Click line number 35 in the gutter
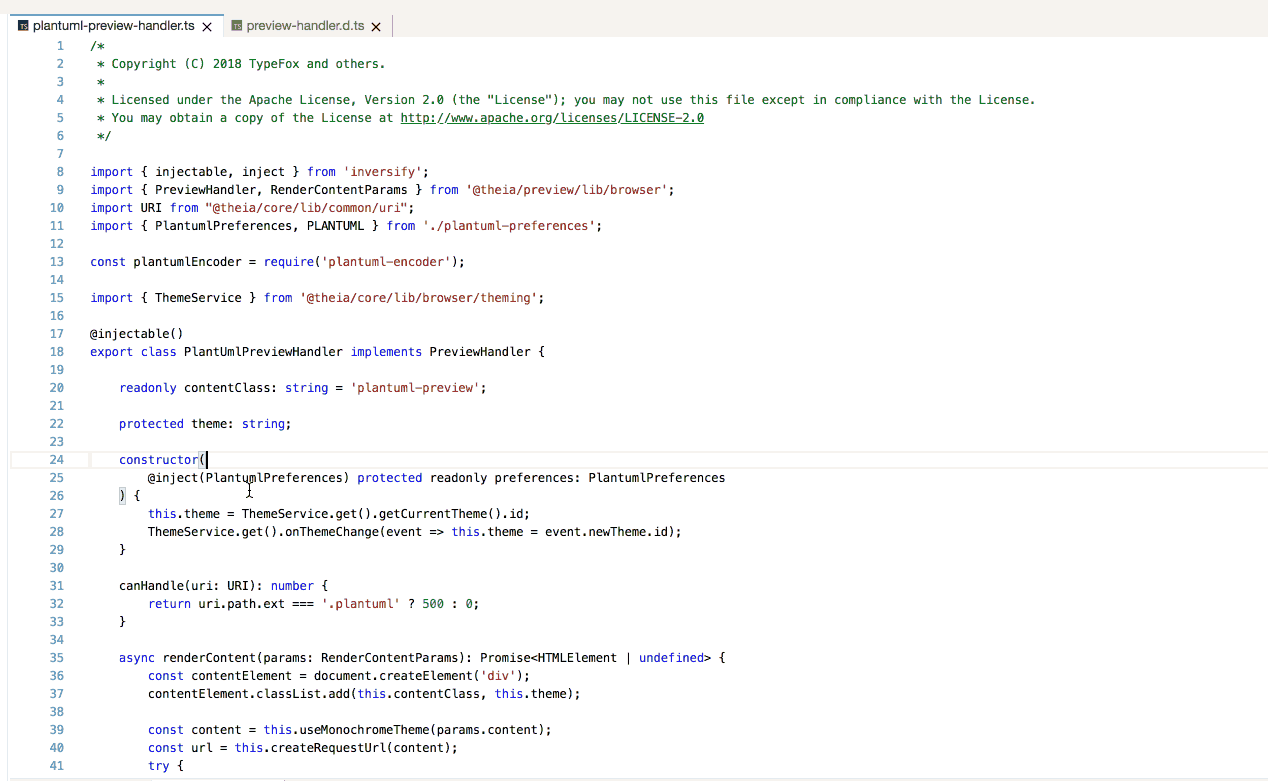 [x=56, y=658]
